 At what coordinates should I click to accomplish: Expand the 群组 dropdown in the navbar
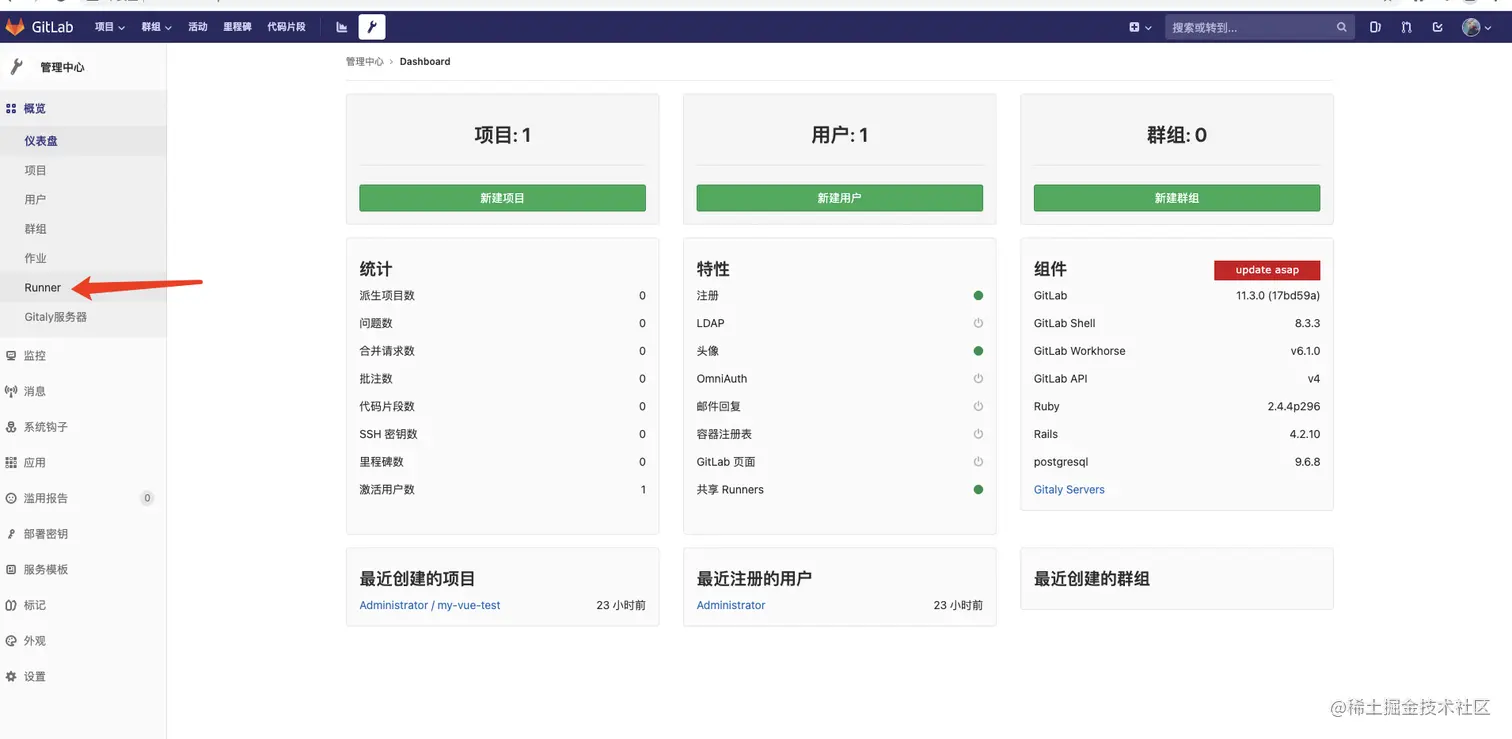(x=157, y=27)
